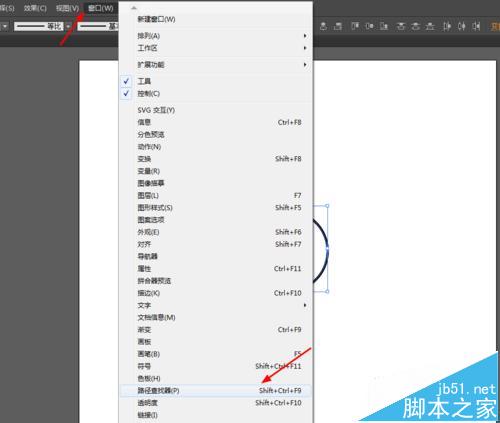500x423 pixels.
Task: Uncheck the 控制(C) panel checkmark
Action: [126, 93]
